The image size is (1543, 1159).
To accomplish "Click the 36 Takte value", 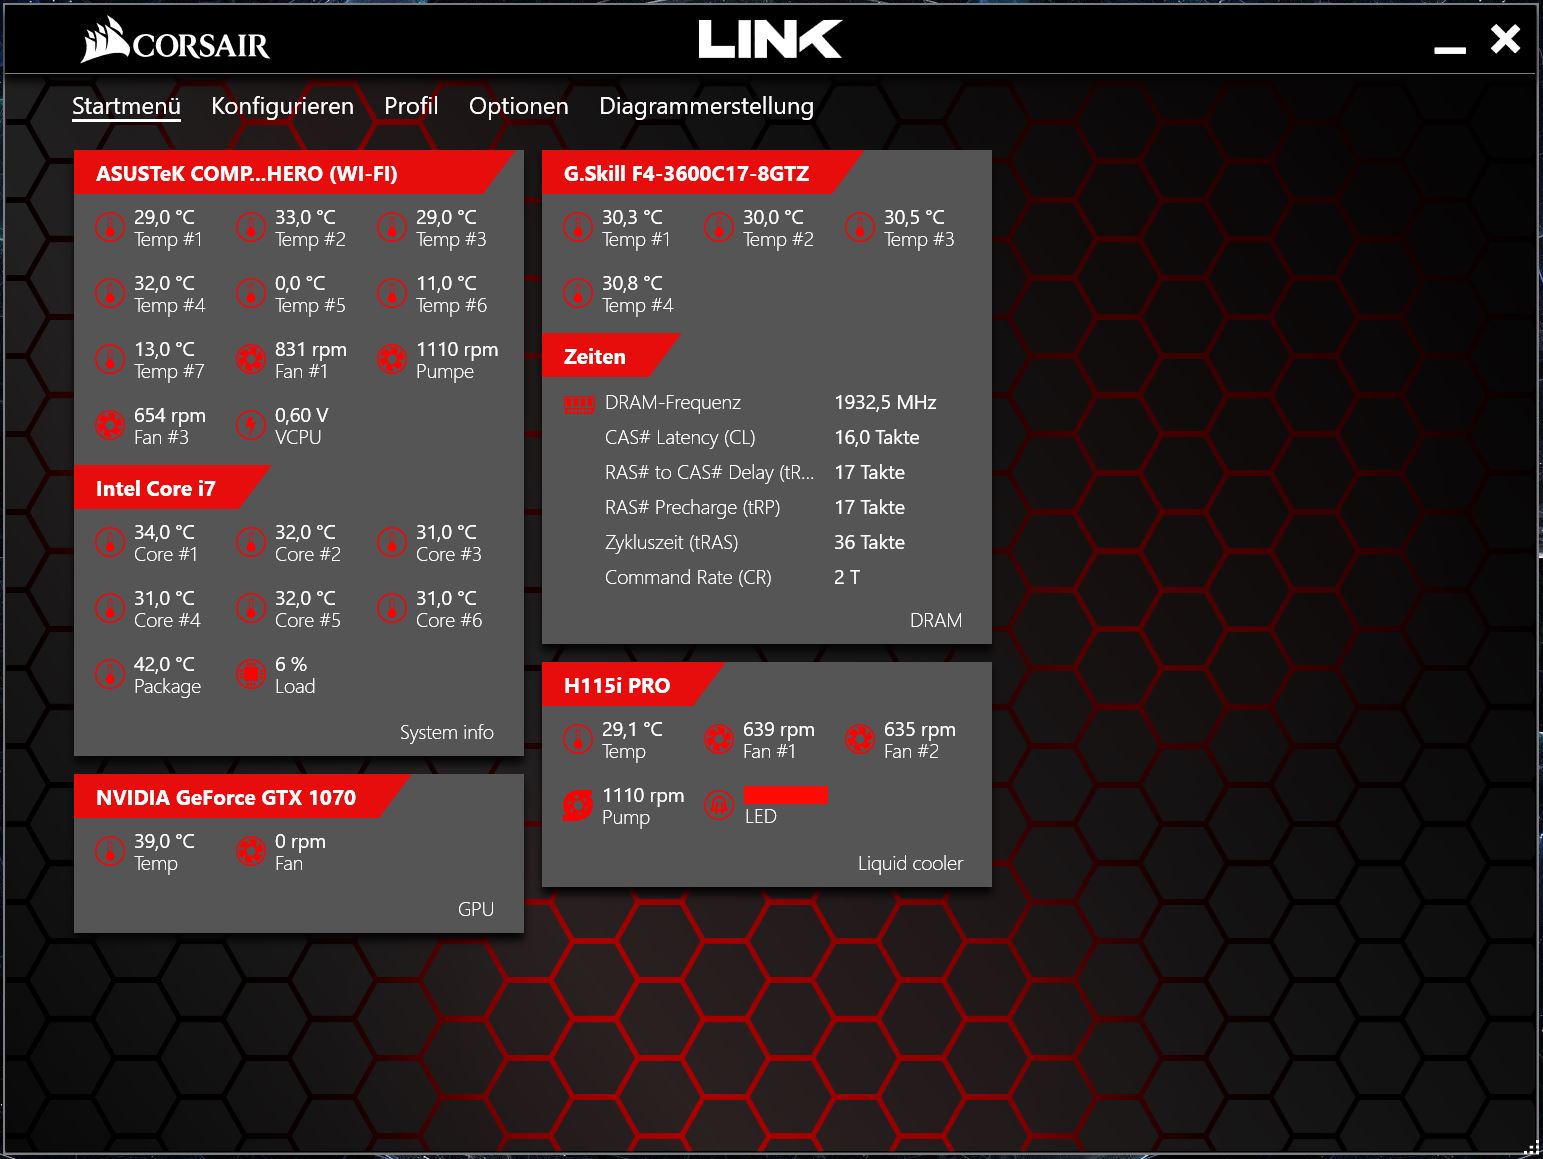I will click(x=869, y=542).
